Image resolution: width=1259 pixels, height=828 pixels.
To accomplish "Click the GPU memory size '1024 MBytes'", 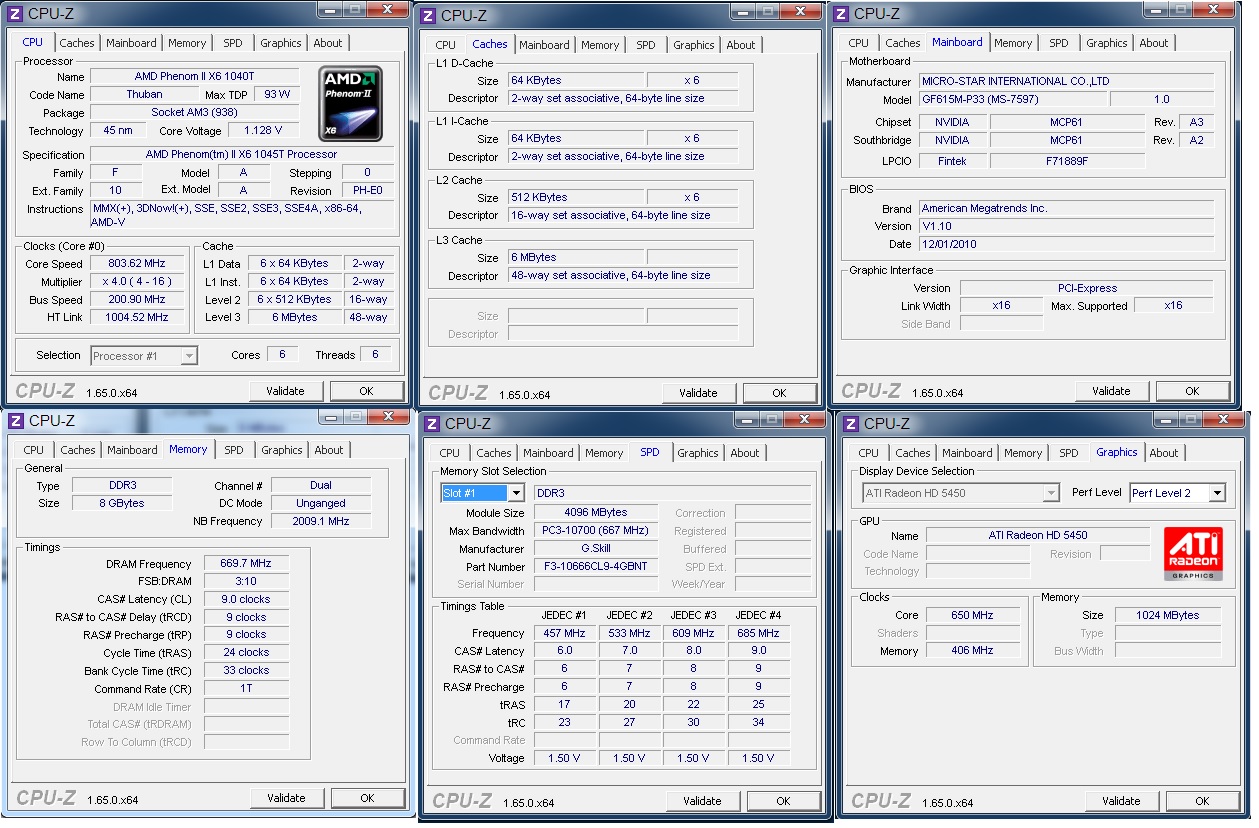I will coord(1168,616).
